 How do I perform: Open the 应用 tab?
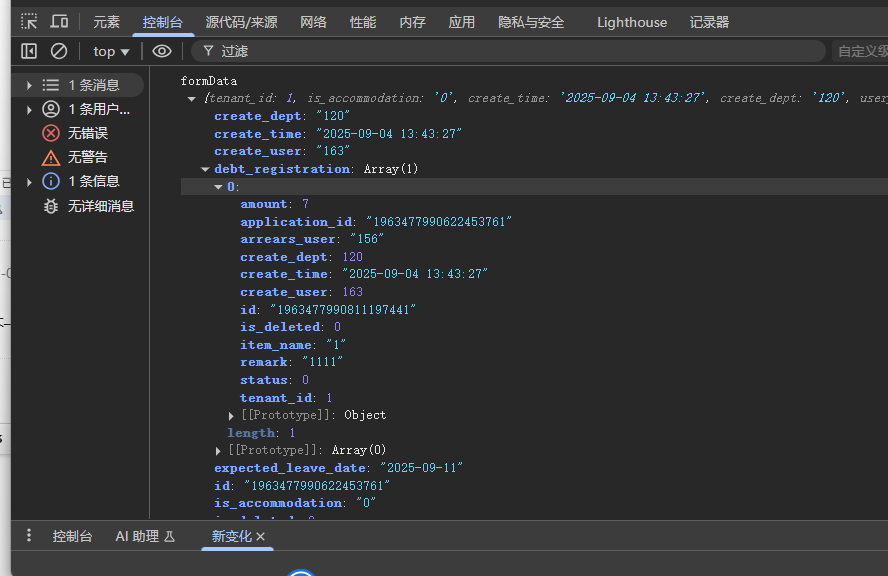(462, 22)
